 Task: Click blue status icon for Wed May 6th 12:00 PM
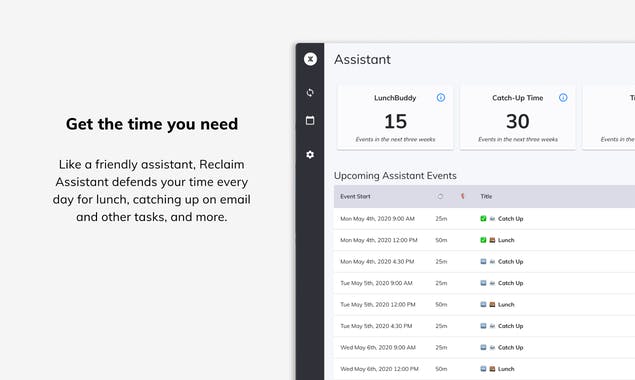pos(483,369)
